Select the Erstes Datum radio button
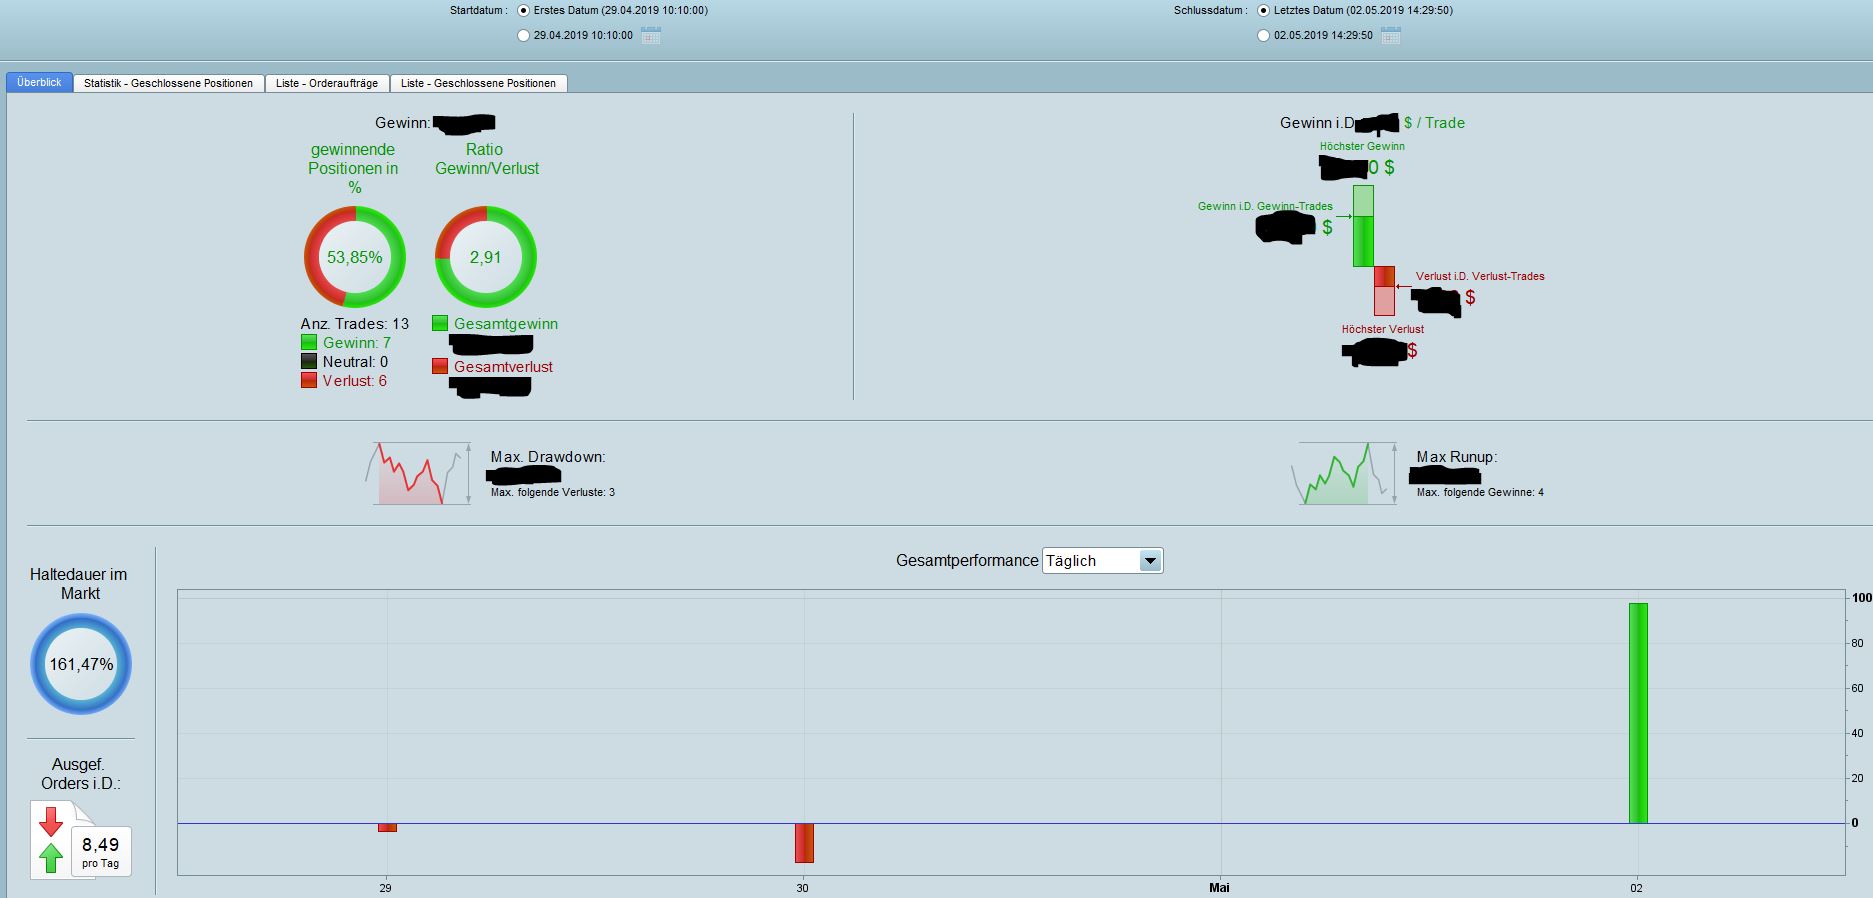1873x898 pixels. (524, 11)
